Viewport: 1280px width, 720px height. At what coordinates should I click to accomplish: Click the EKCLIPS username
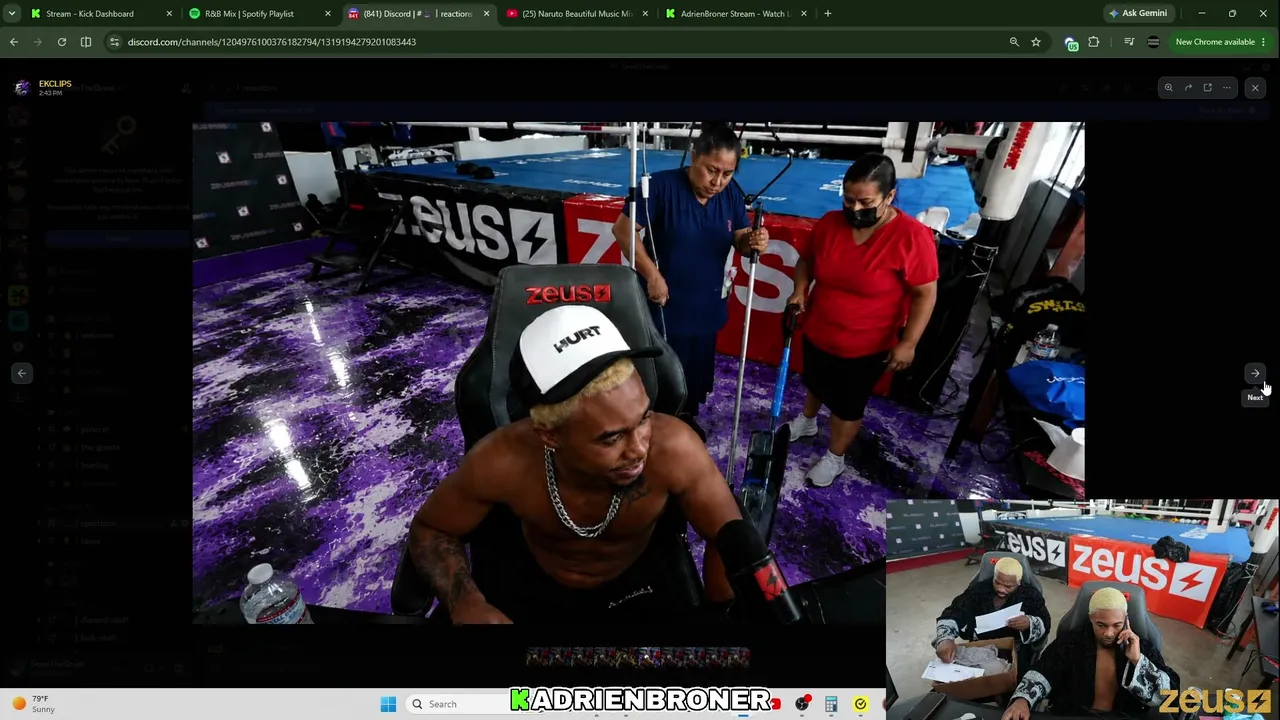pyautogui.click(x=55, y=84)
